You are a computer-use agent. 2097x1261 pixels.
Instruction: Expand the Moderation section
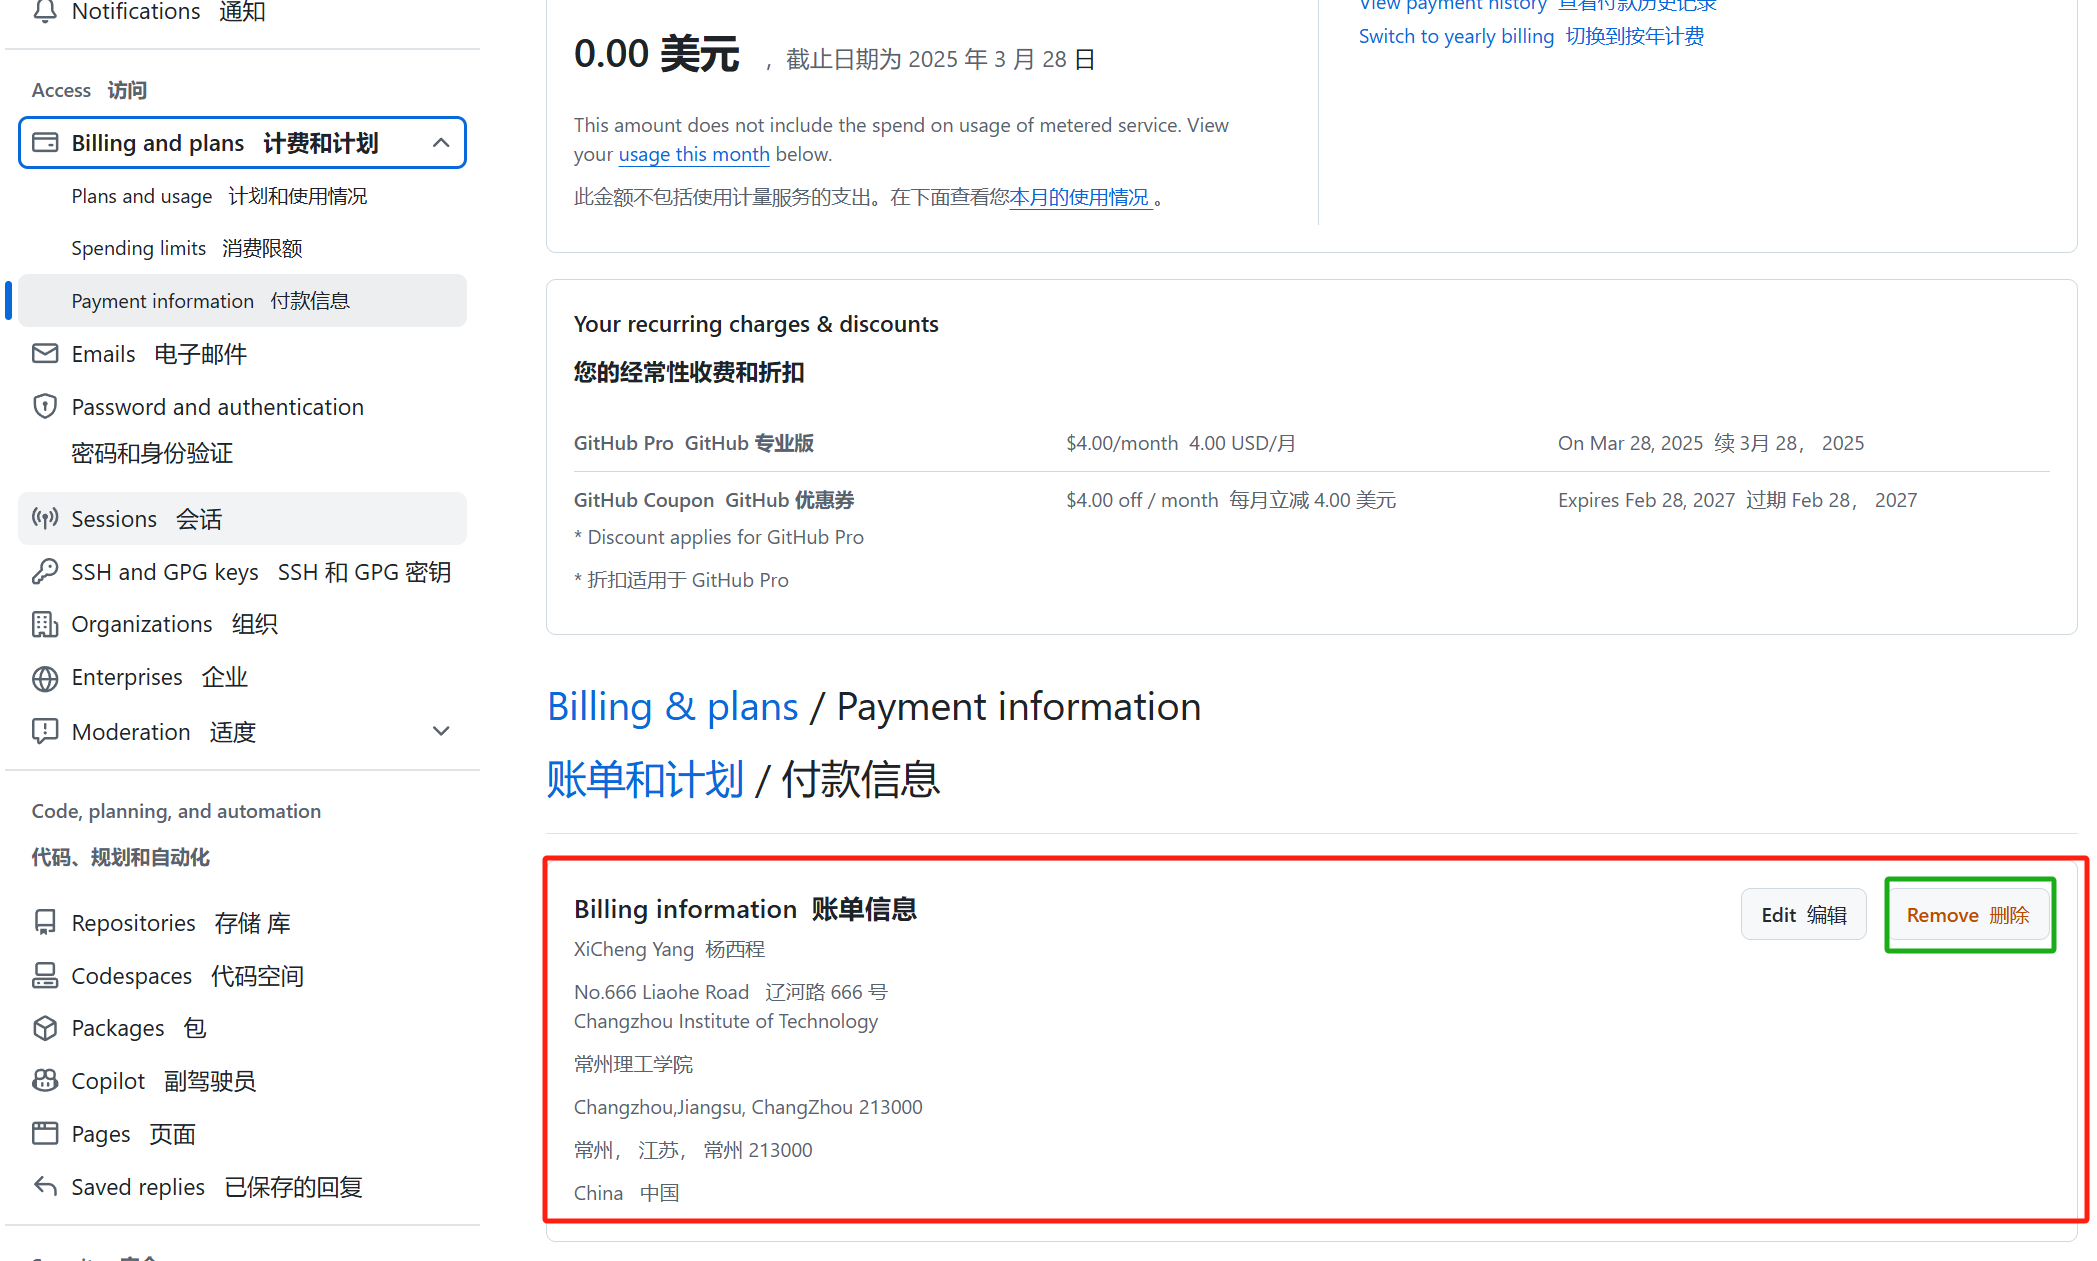[x=441, y=731]
